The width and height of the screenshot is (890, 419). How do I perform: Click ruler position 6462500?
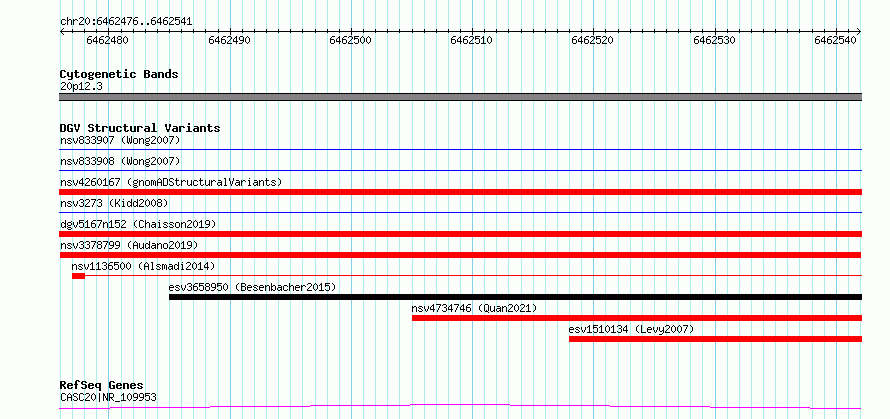[x=350, y=40]
